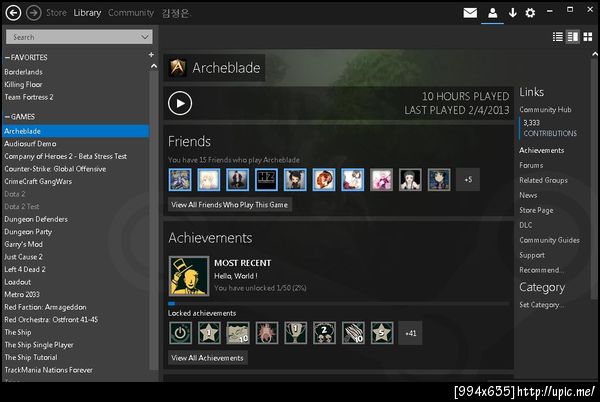The image size is (600, 402).
Task: Click the Archeblade game logo icon
Action: pos(178,67)
